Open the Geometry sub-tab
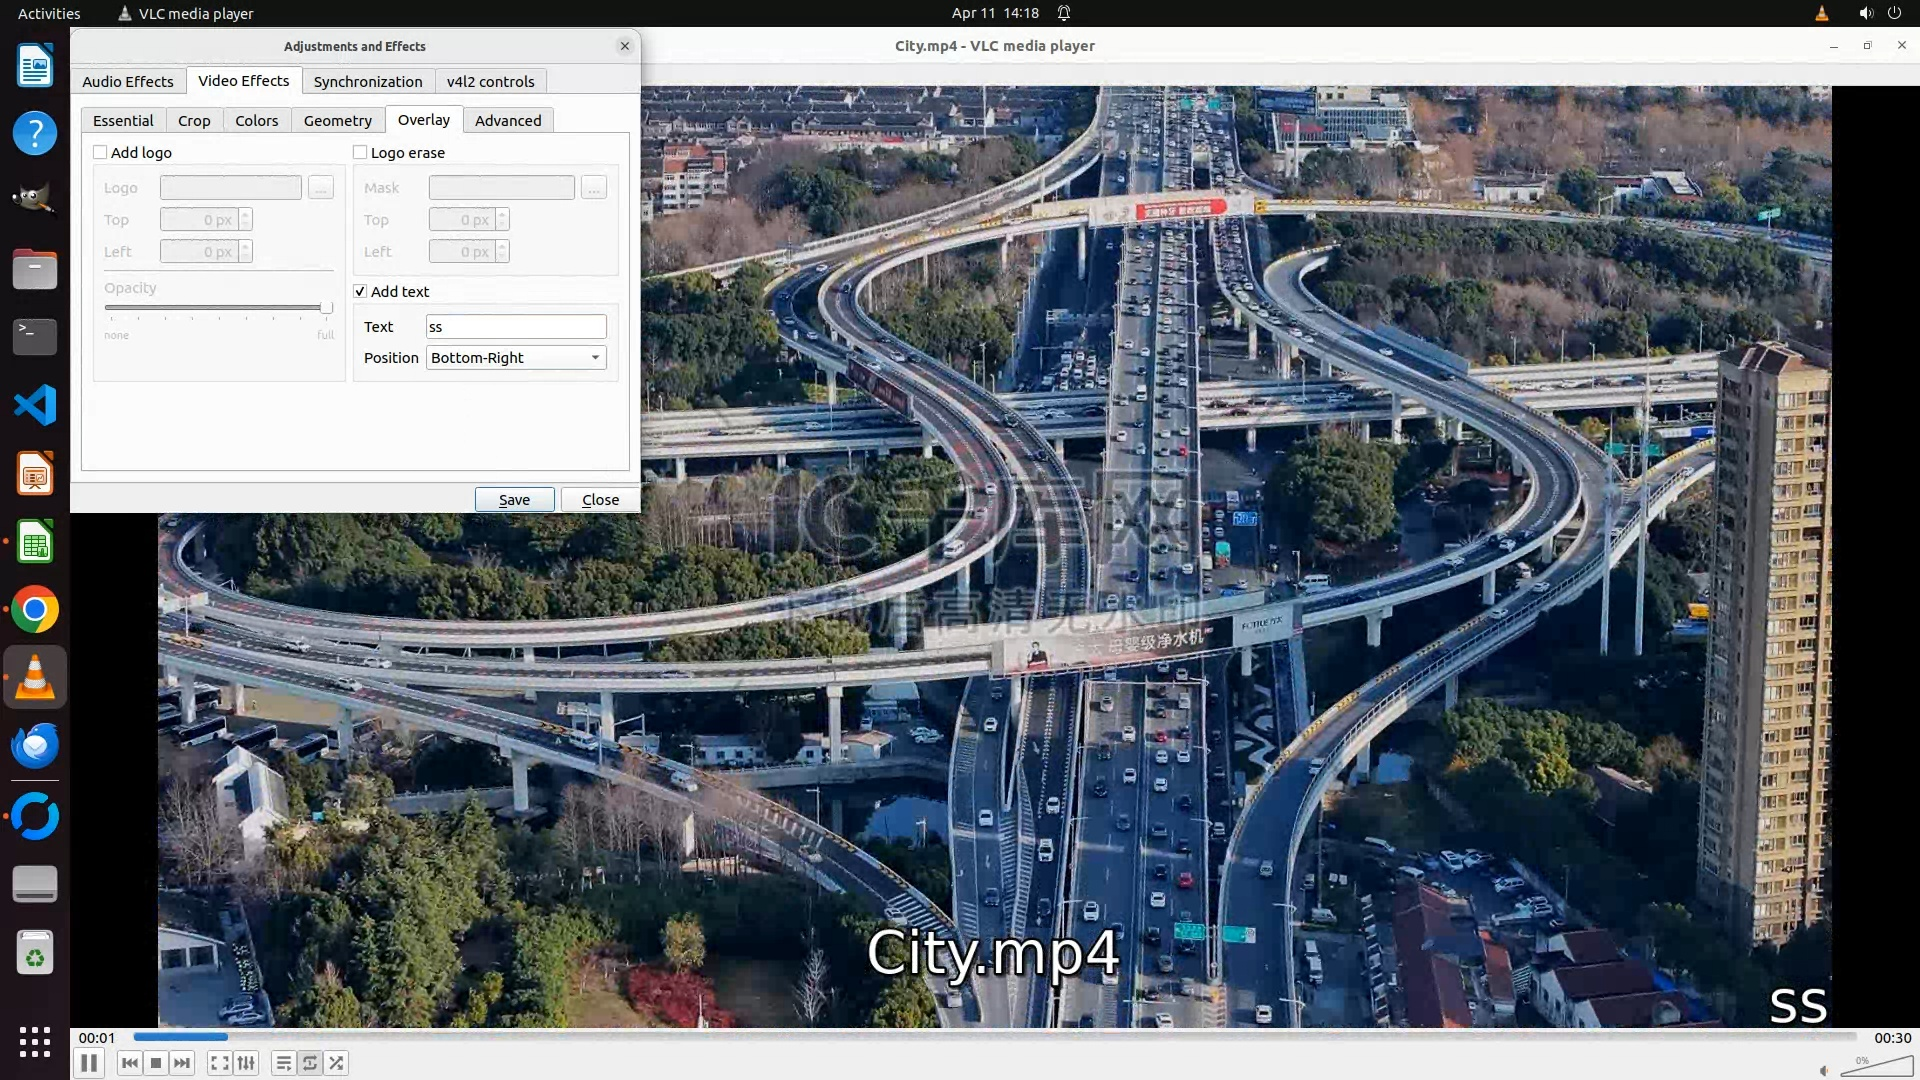This screenshot has width=1920, height=1080. (337, 120)
